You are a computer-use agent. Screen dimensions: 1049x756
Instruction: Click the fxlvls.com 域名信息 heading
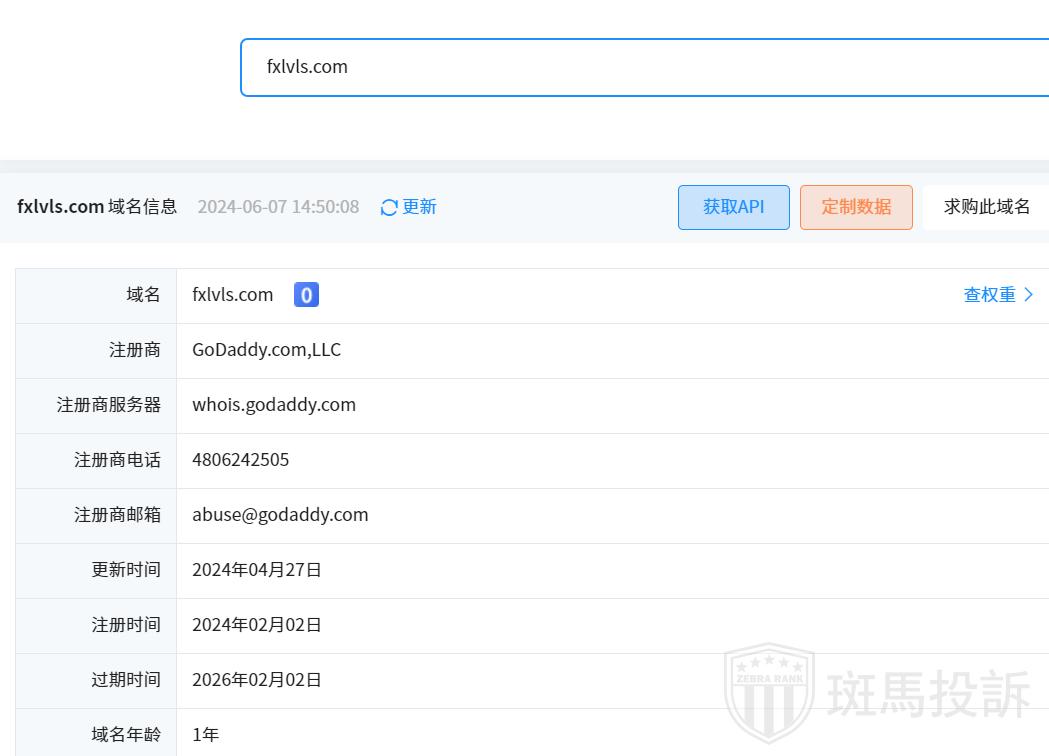pyautogui.click(x=97, y=207)
